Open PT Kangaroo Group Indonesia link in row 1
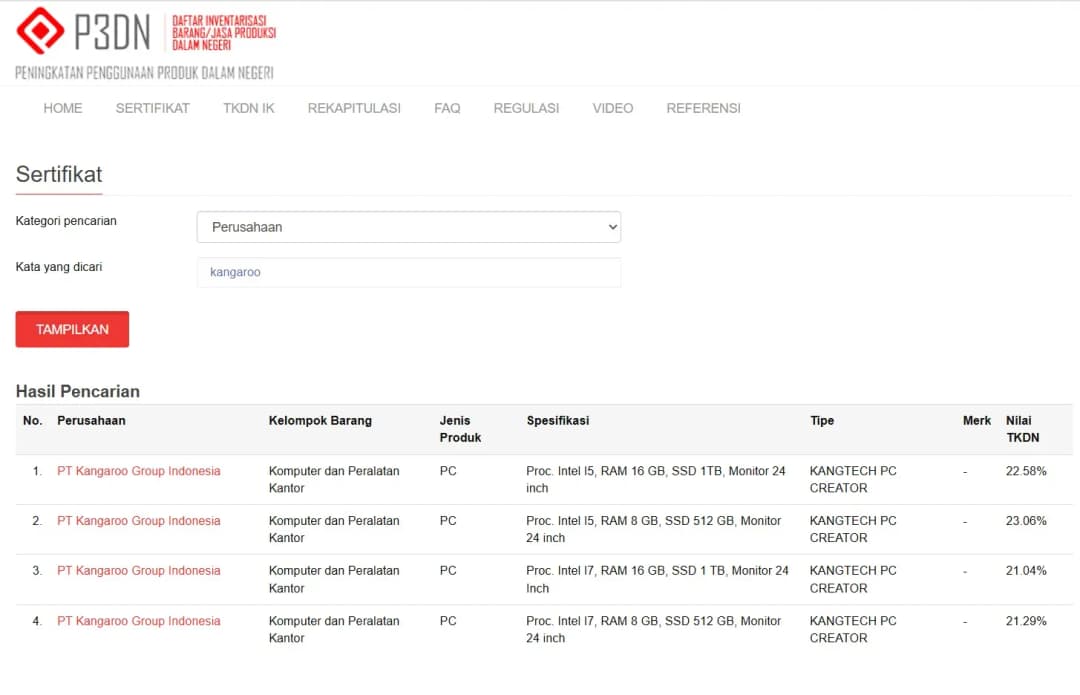 [x=138, y=471]
